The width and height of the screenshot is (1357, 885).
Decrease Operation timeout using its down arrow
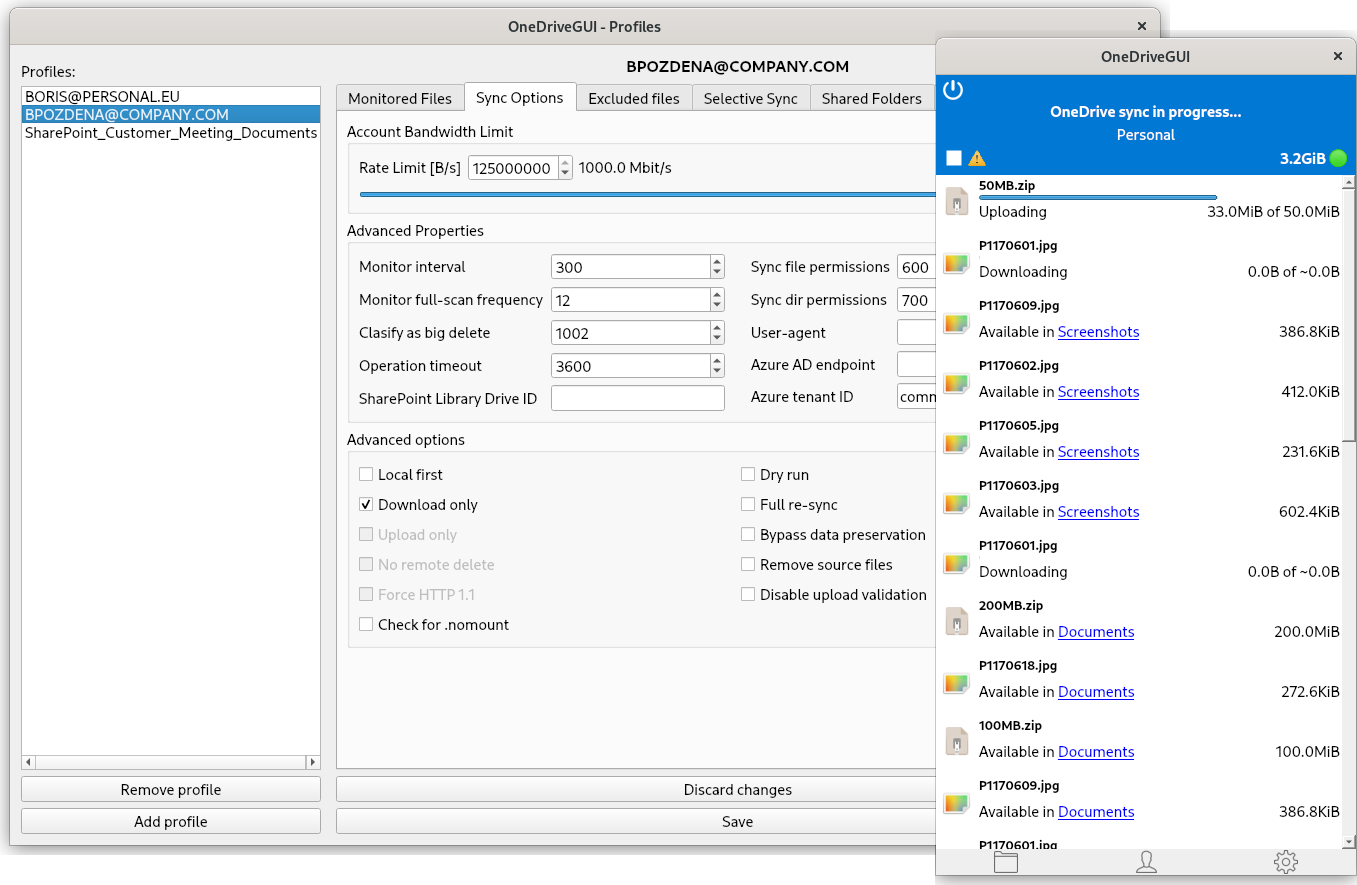[717, 371]
